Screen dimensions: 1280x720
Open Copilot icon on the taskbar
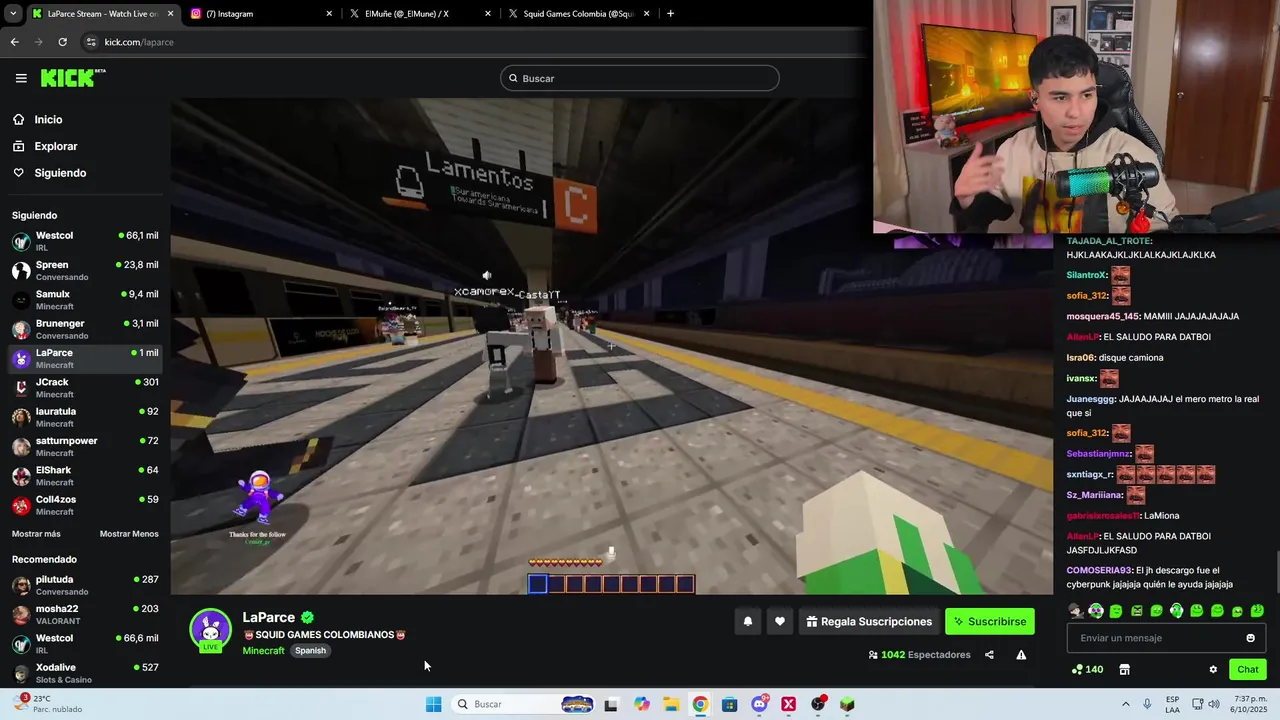tap(641, 704)
